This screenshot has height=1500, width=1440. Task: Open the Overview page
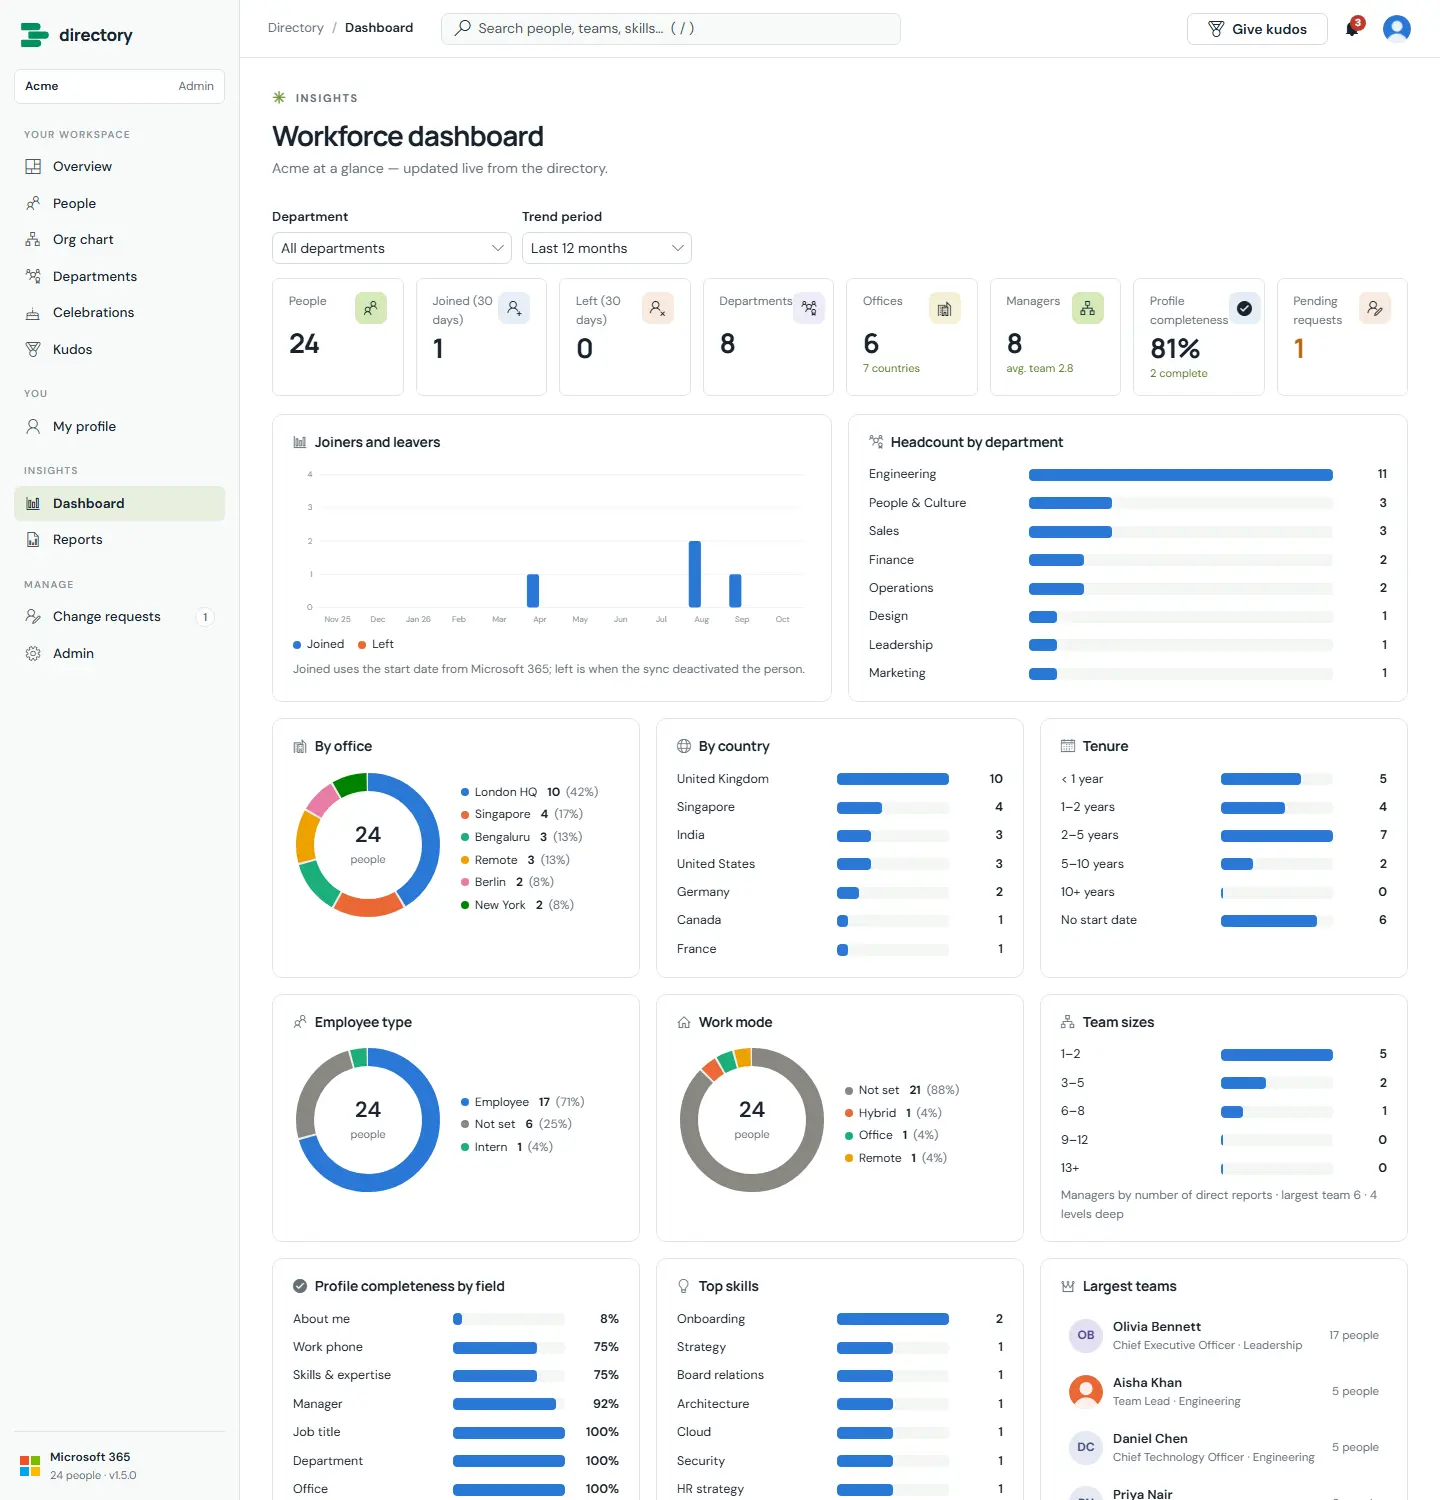coord(119,167)
